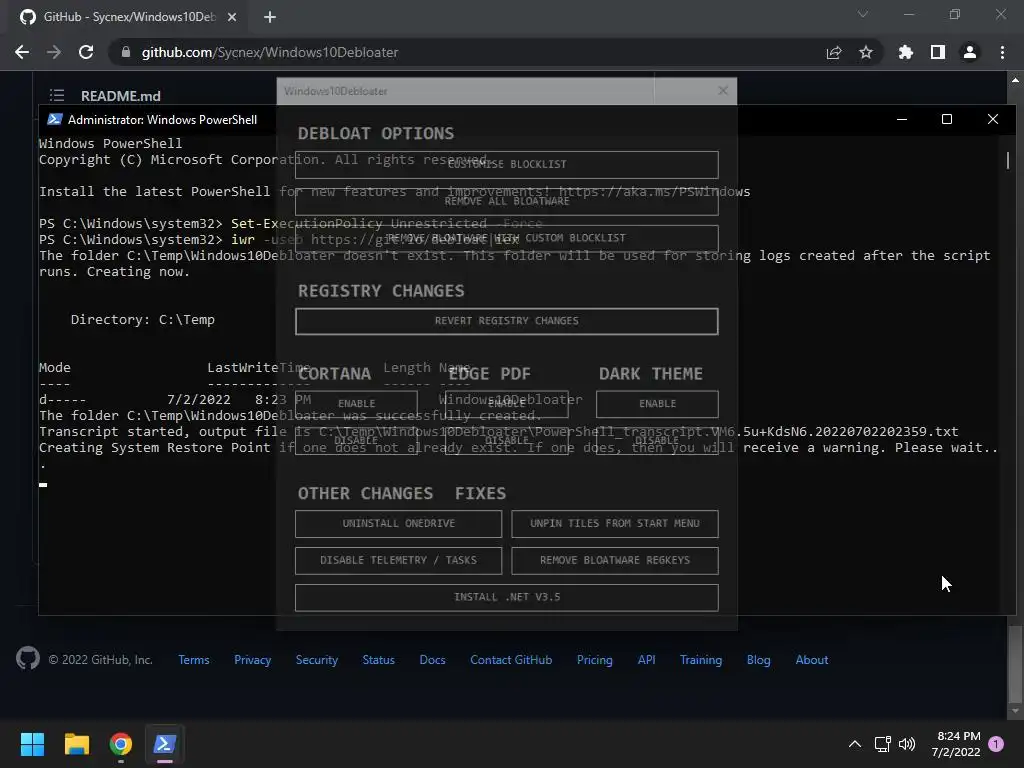Image resolution: width=1024 pixels, height=768 pixels.
Task: Click the PowerShell window scrollbar thumb
Action: pos(1008,160)
